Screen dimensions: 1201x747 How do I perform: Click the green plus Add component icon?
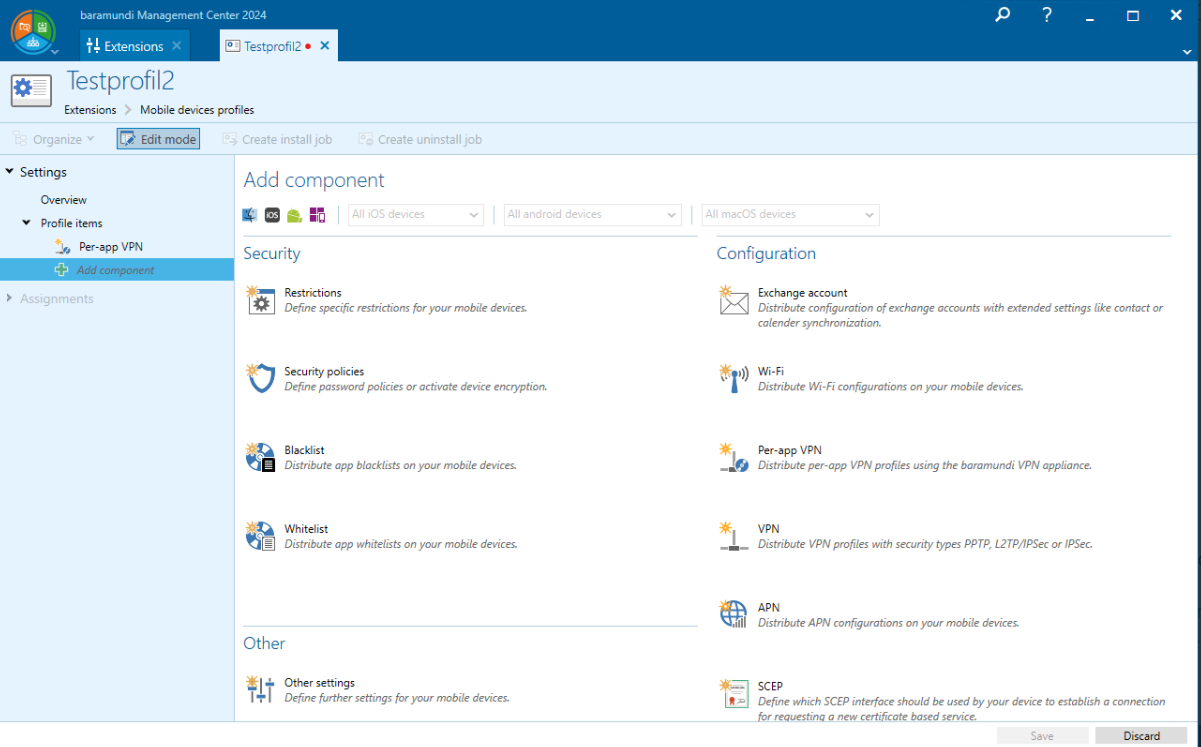[62, 270]
